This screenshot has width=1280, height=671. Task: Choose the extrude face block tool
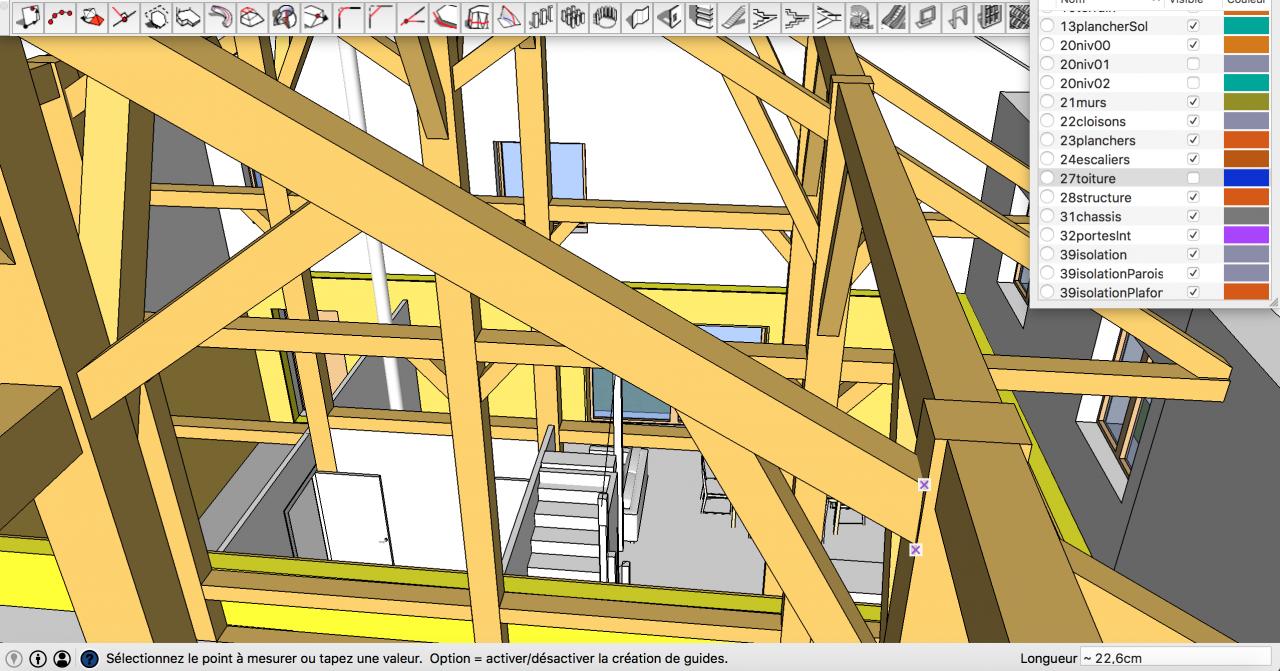tap(189, 16)
